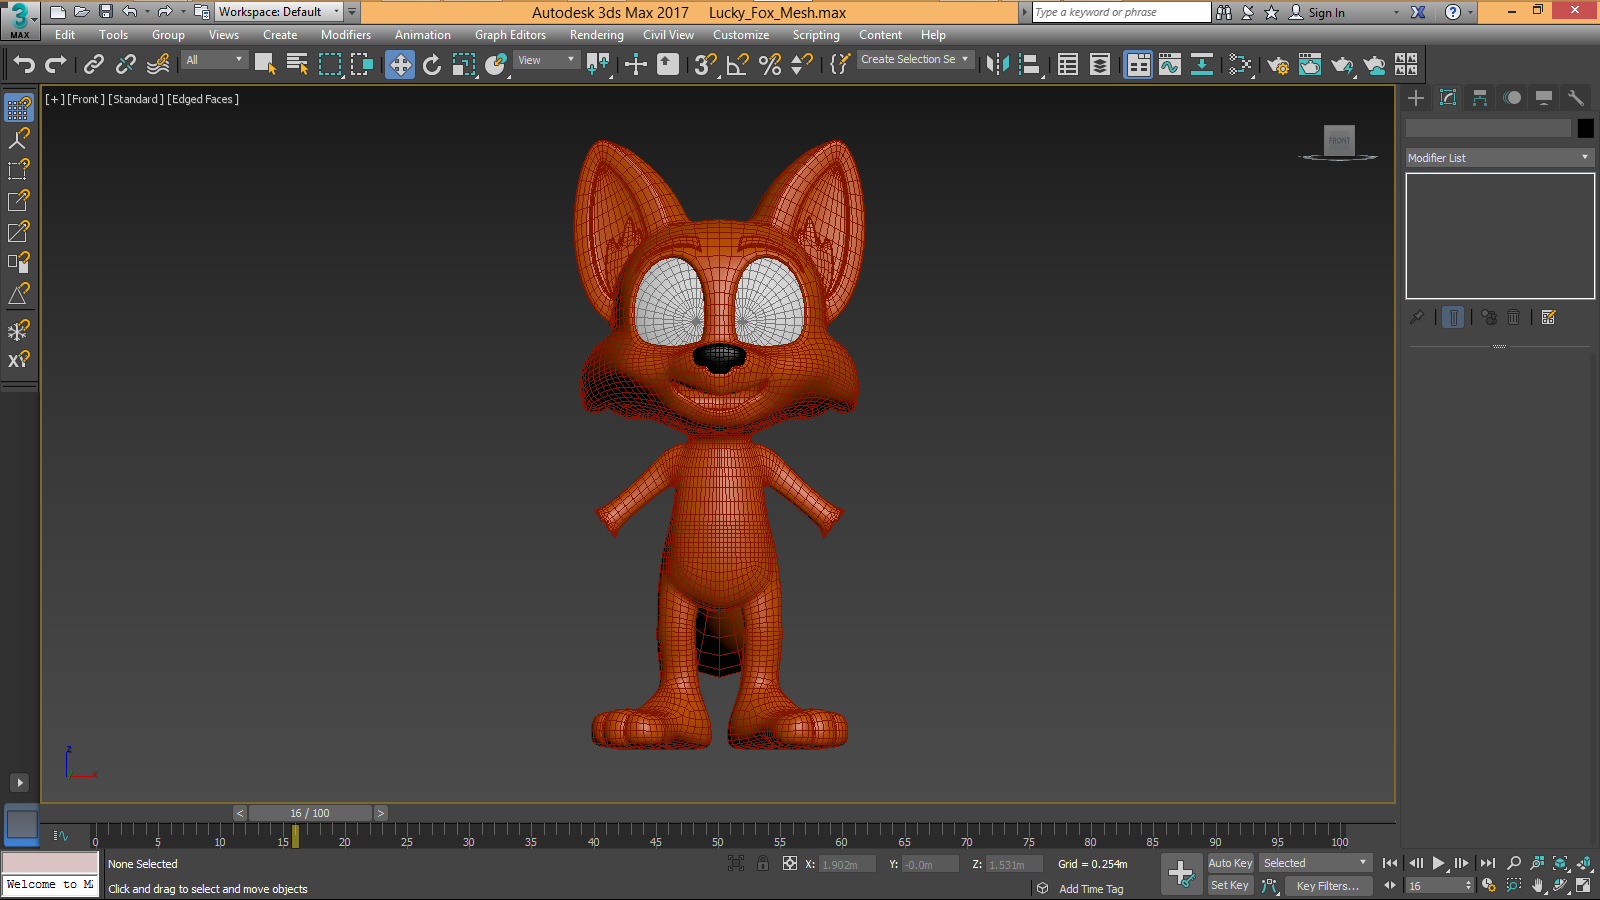Viewport: 1600px width, 900px height.
Task: Open the Graph Editors menu
Action: [510, 35]
